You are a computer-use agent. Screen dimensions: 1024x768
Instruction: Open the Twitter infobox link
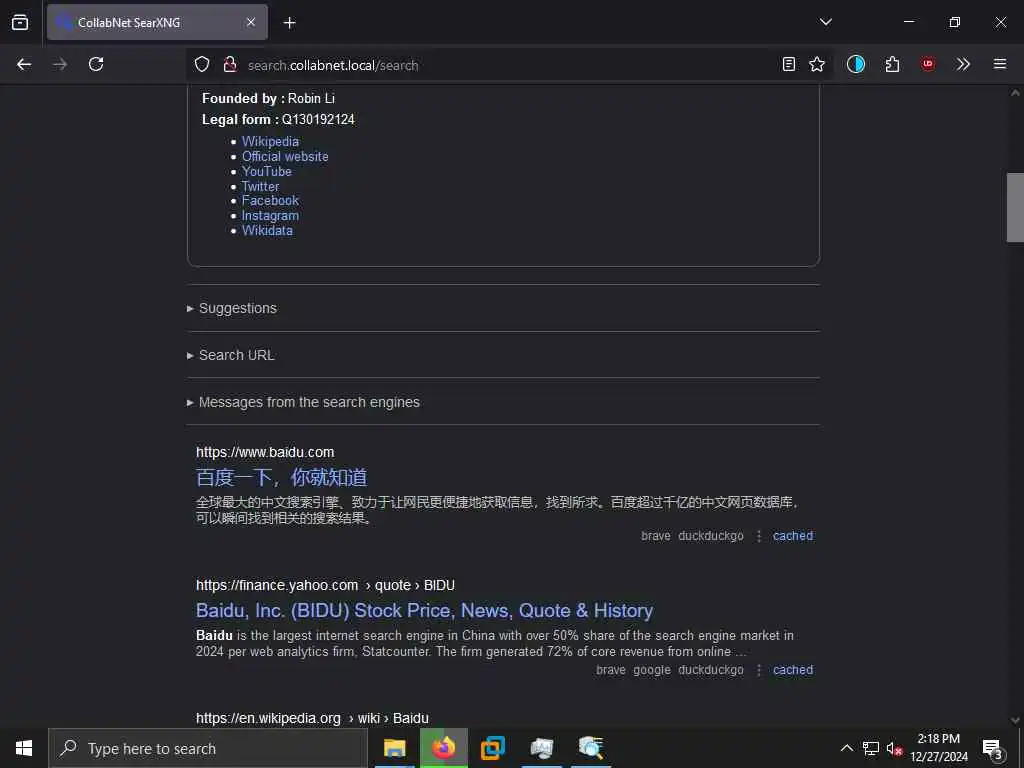click(x=261, y=186)
